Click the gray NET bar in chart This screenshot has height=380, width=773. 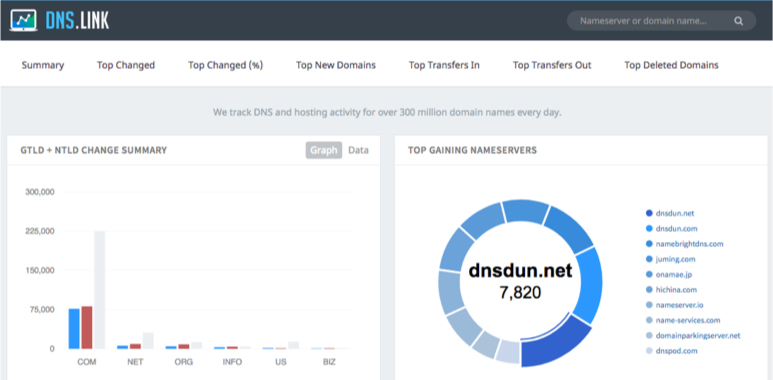148,341
